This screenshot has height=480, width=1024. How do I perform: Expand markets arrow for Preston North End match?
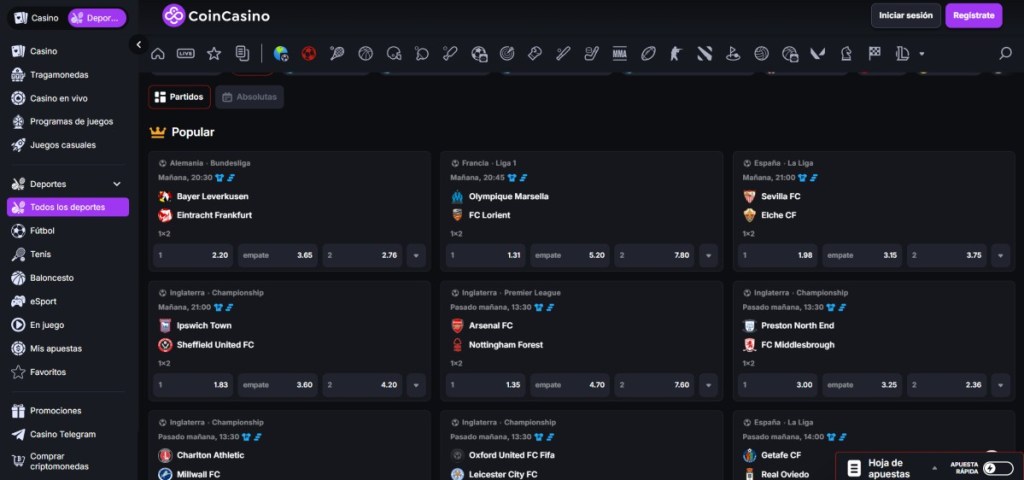click(x=1000, y=385)
